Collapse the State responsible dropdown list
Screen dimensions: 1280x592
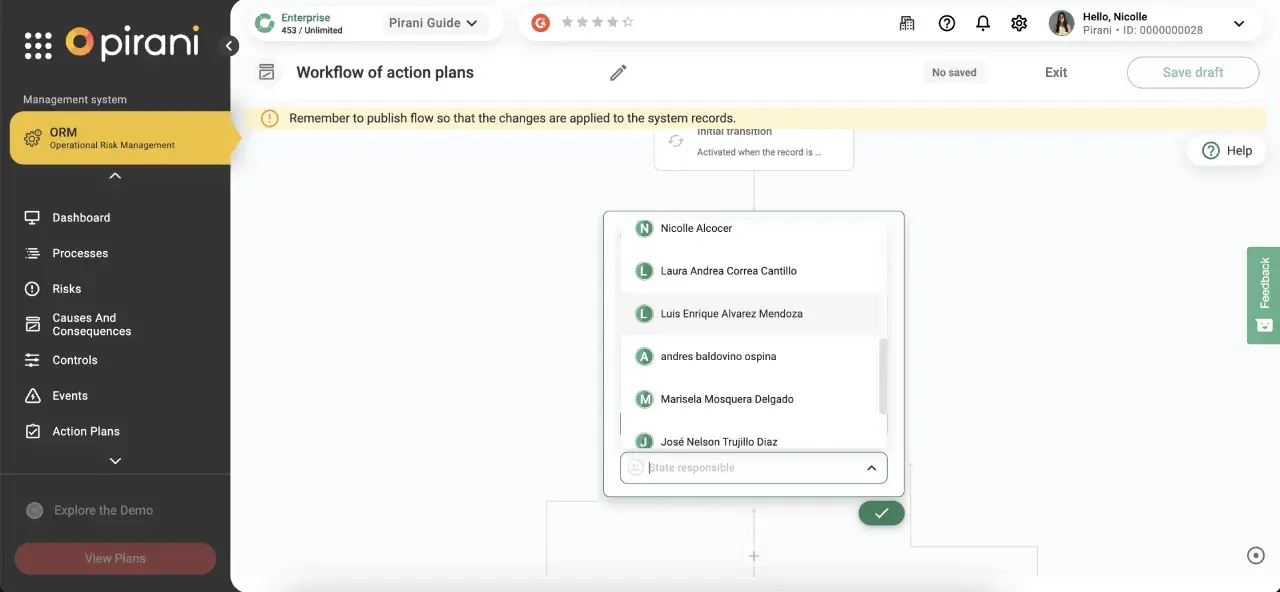click(871, 468)
